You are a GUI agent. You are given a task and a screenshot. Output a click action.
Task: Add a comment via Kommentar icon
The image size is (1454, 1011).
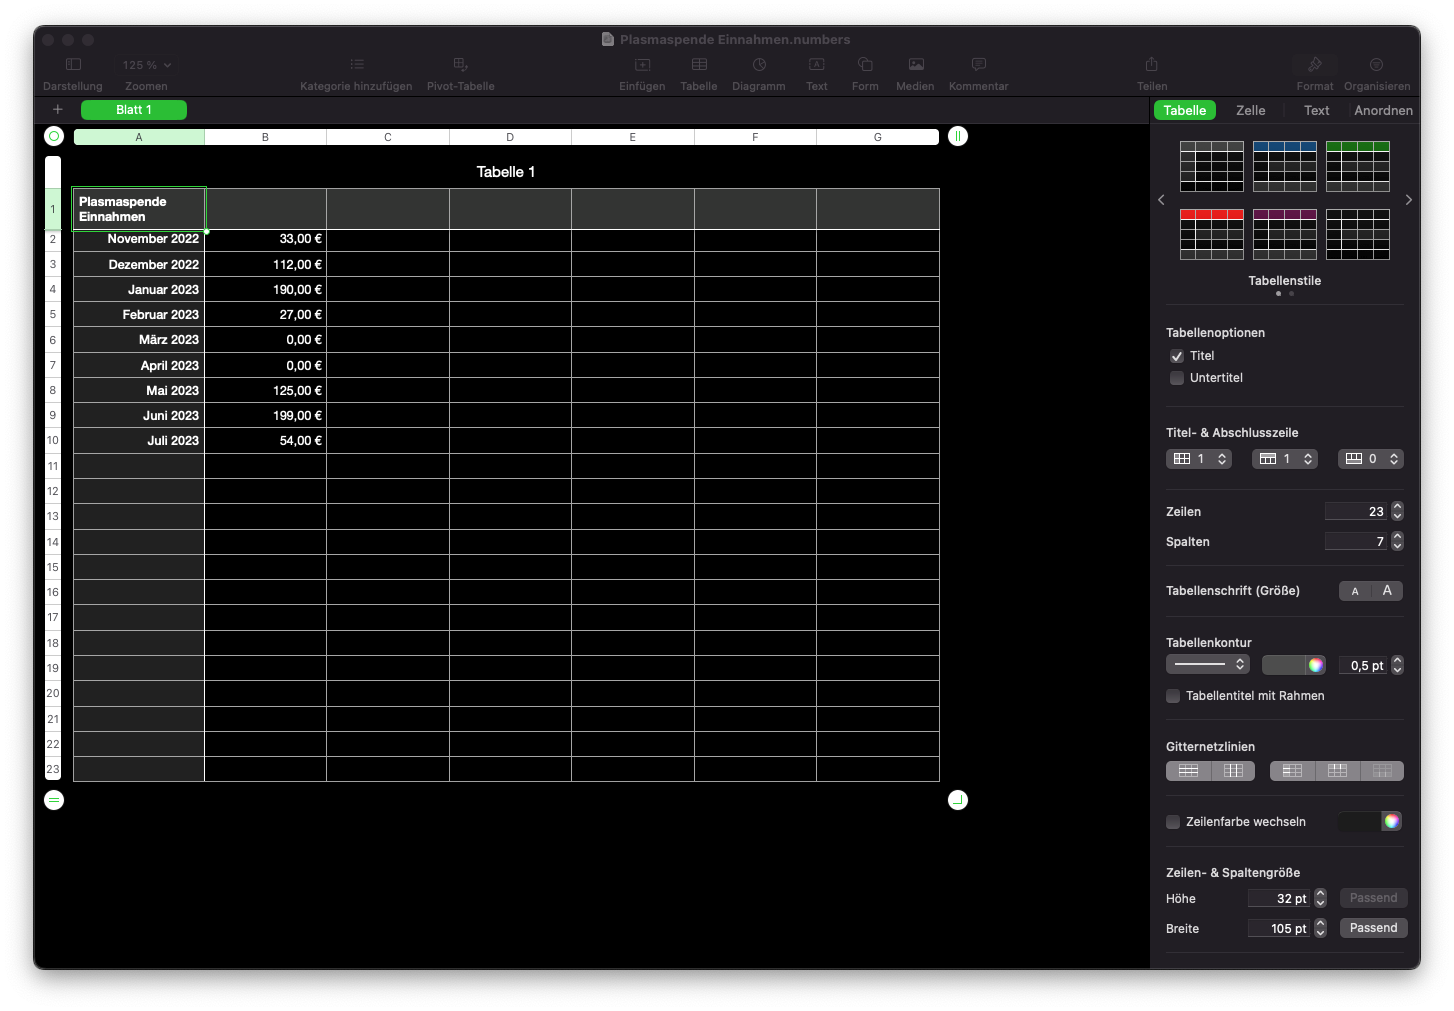click(x=978, y=65)
